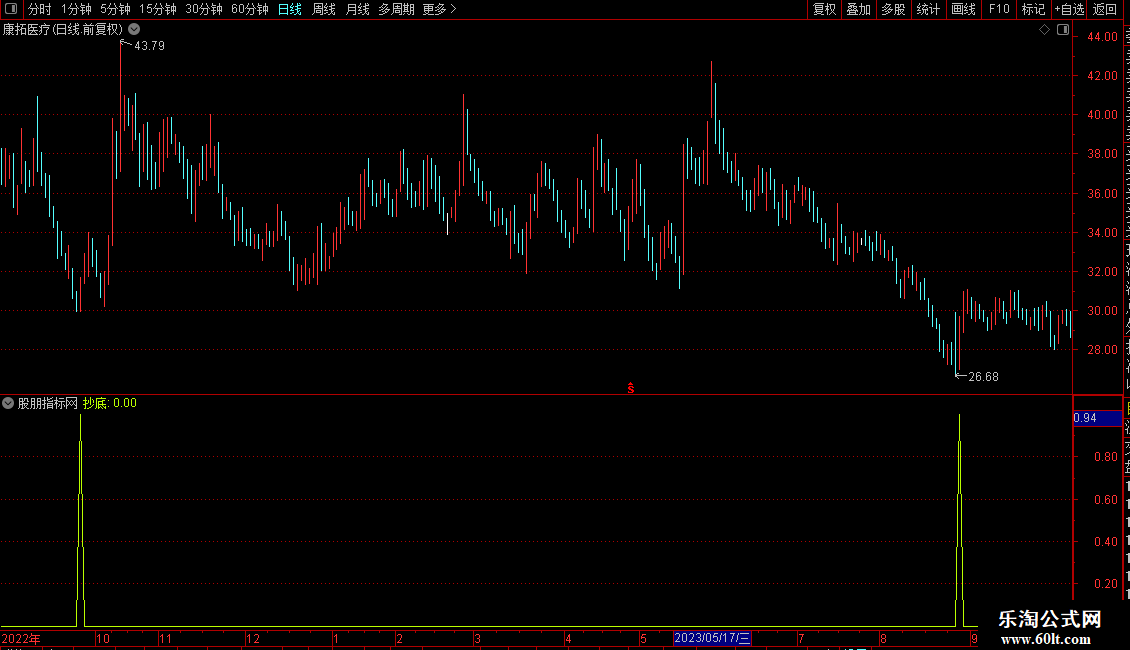Click the 2022年 label on time axis
The width and height of the screenshot is (1130, 650).
click(21, 638)
